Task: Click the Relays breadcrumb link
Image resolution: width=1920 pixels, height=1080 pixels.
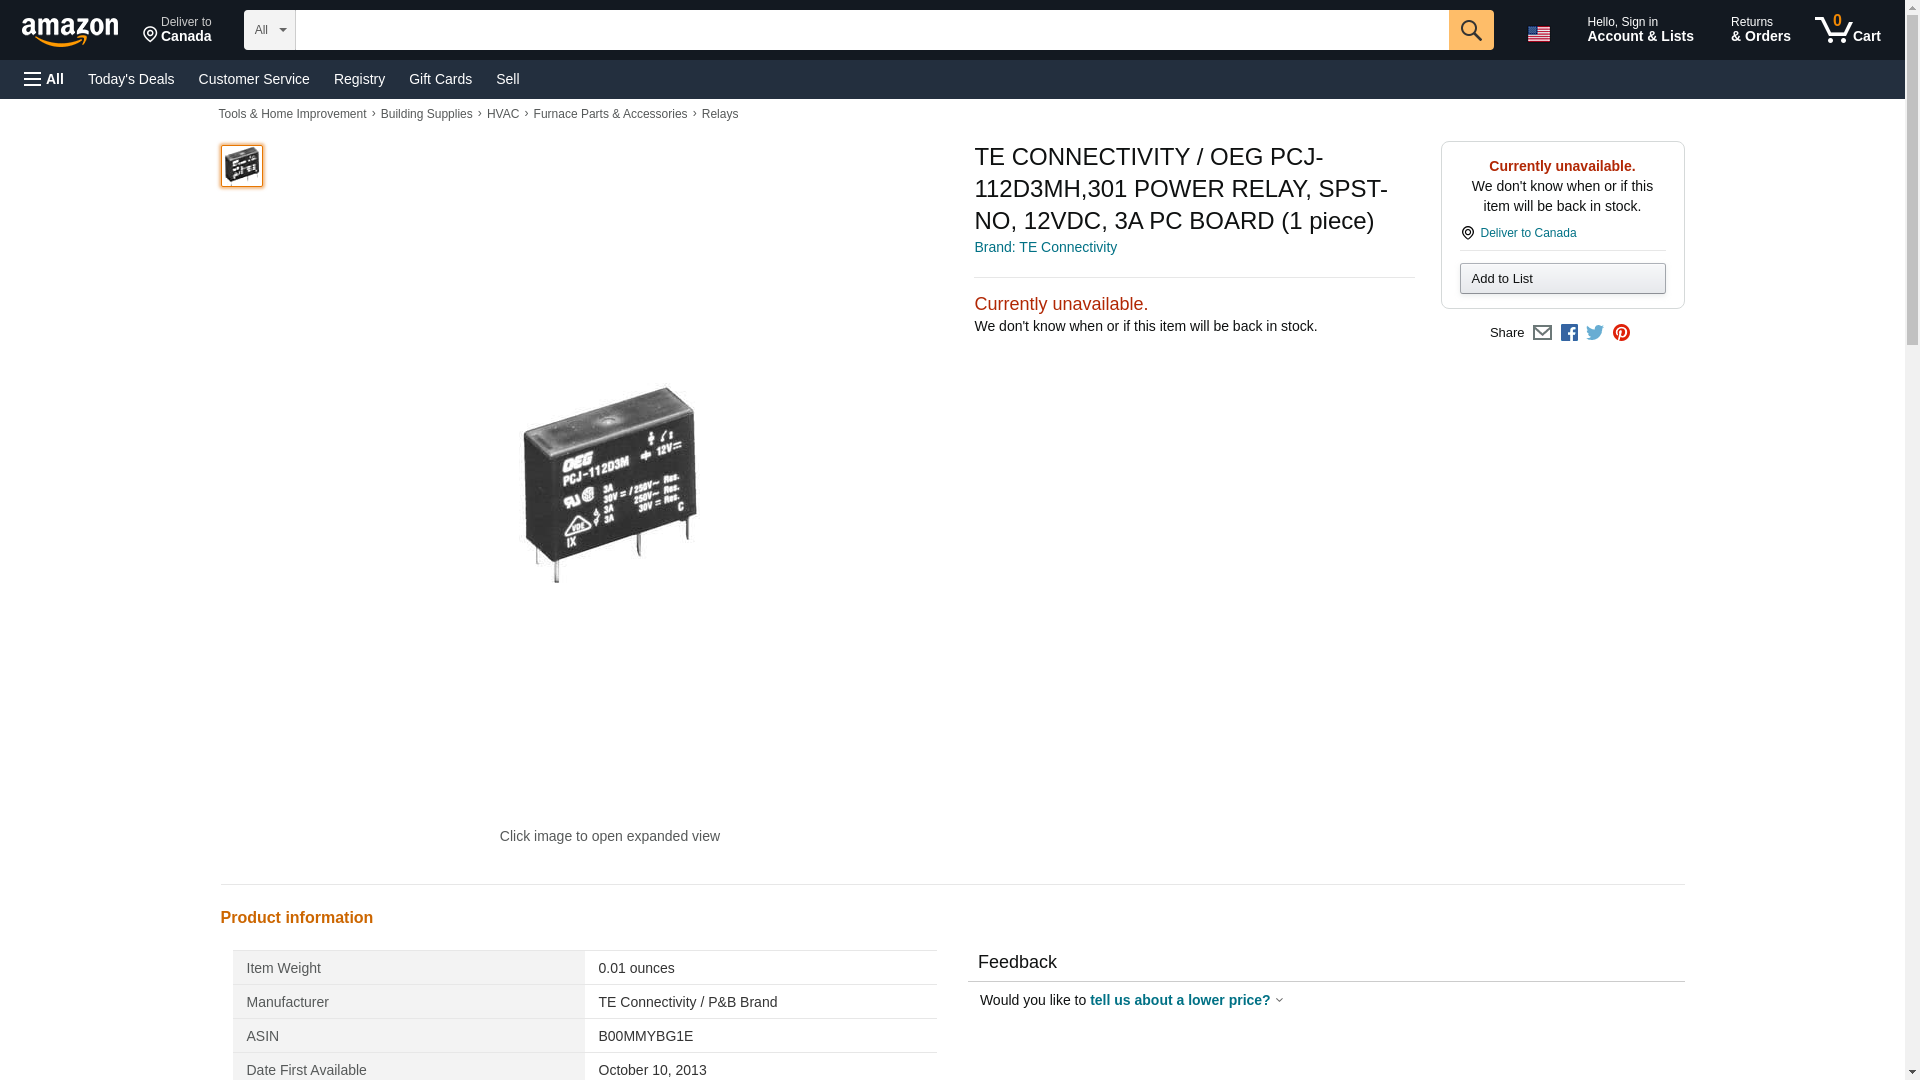Action: (720, 114)
